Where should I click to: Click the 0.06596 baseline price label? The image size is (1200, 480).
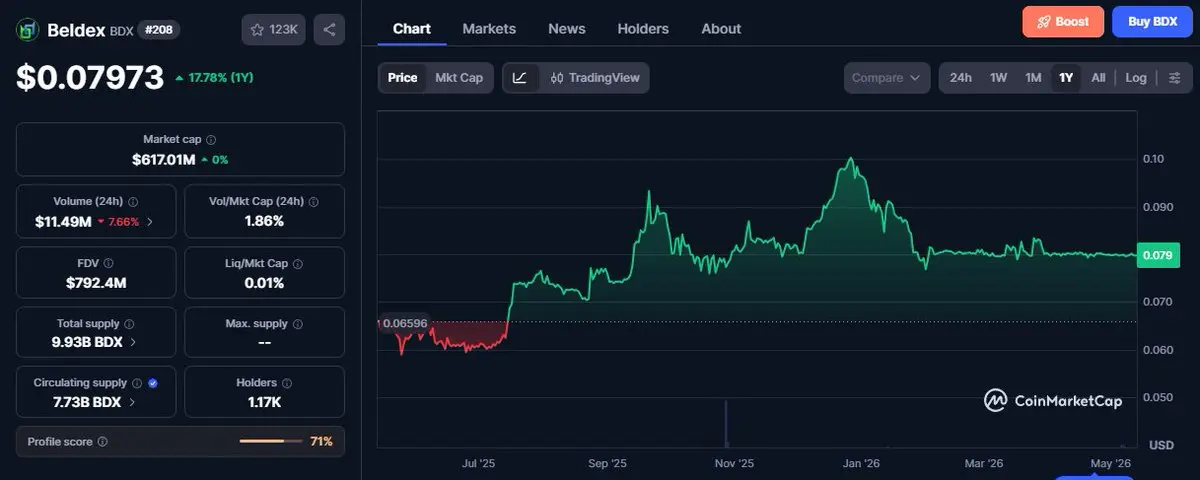[x=403, y=323]
